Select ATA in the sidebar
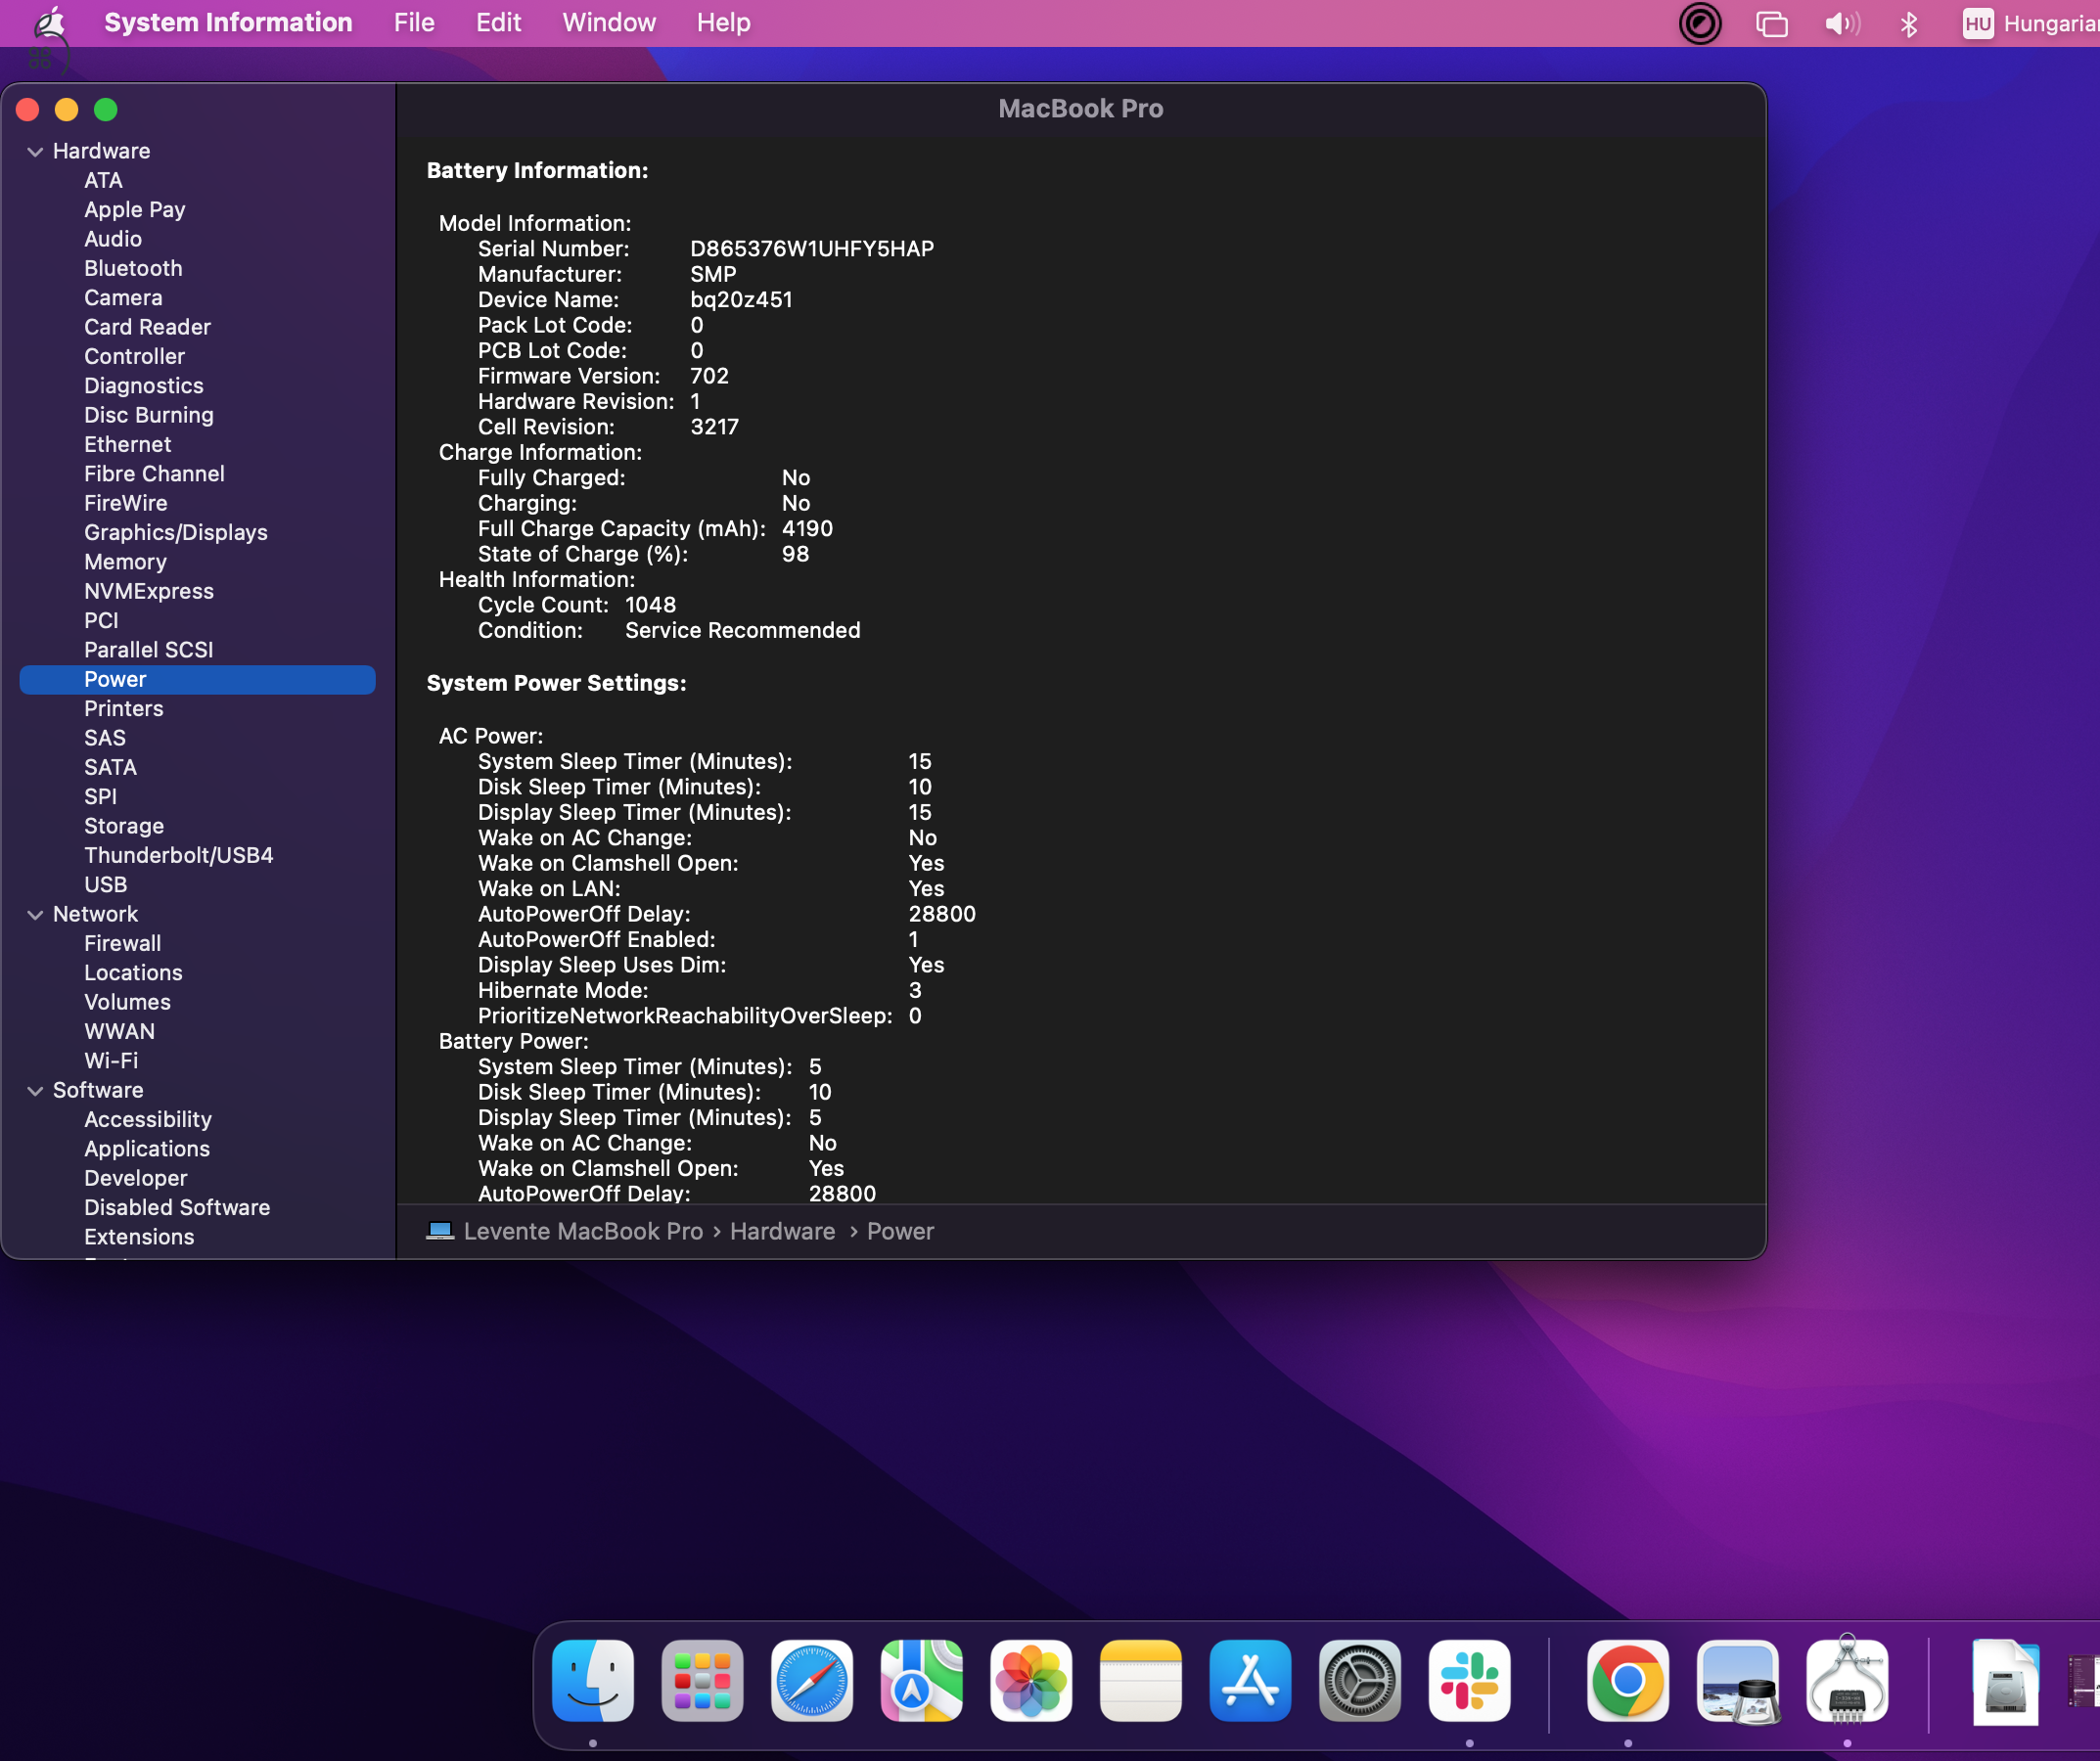The width and height of the screenshot is (2100, 1761). 103,181
